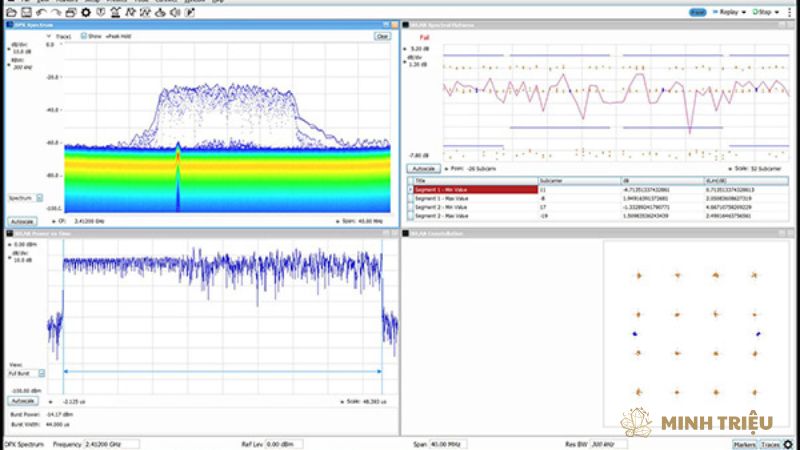800x450 pixels.
Task: Open the Spectrum trace type dropdown
Action: point(39,198)
